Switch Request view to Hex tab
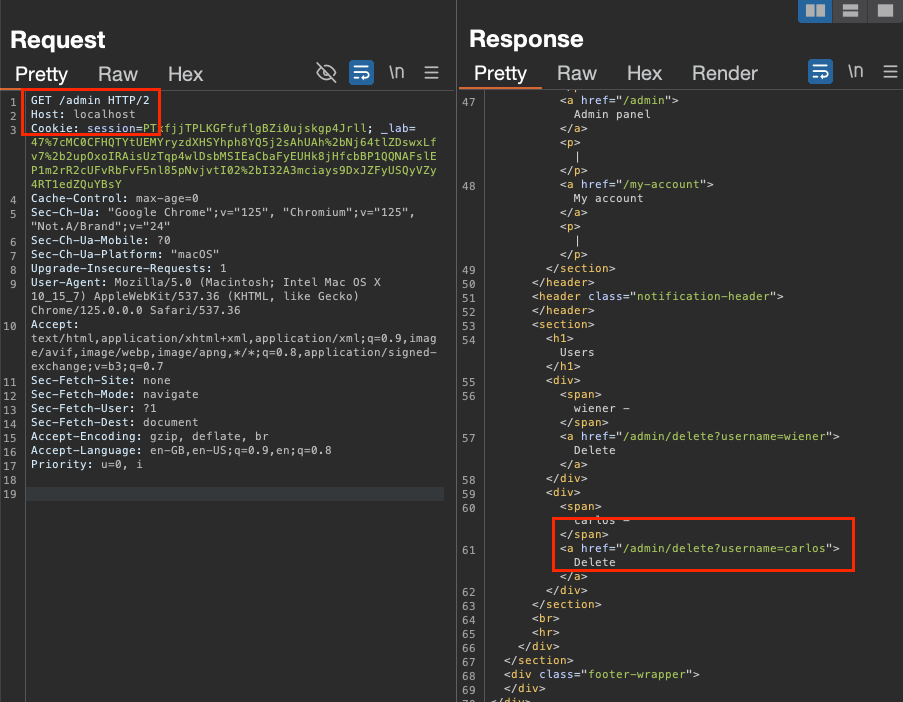 point(185,74)
